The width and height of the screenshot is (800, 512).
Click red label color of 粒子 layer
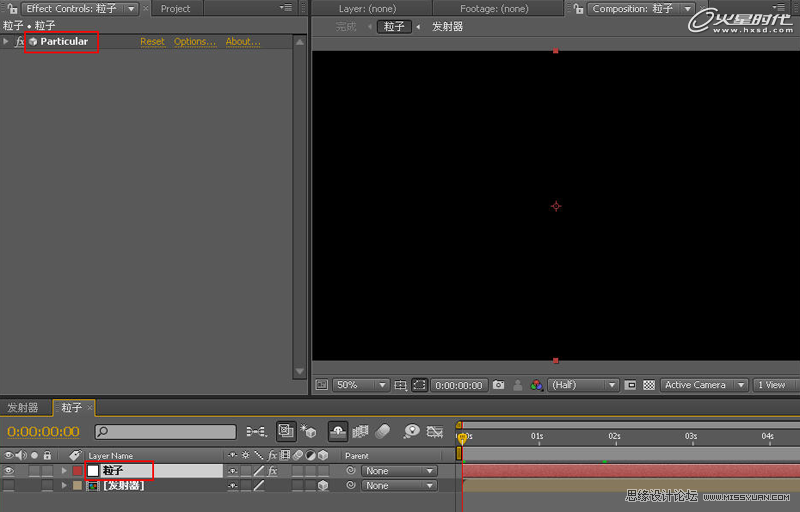77,471
